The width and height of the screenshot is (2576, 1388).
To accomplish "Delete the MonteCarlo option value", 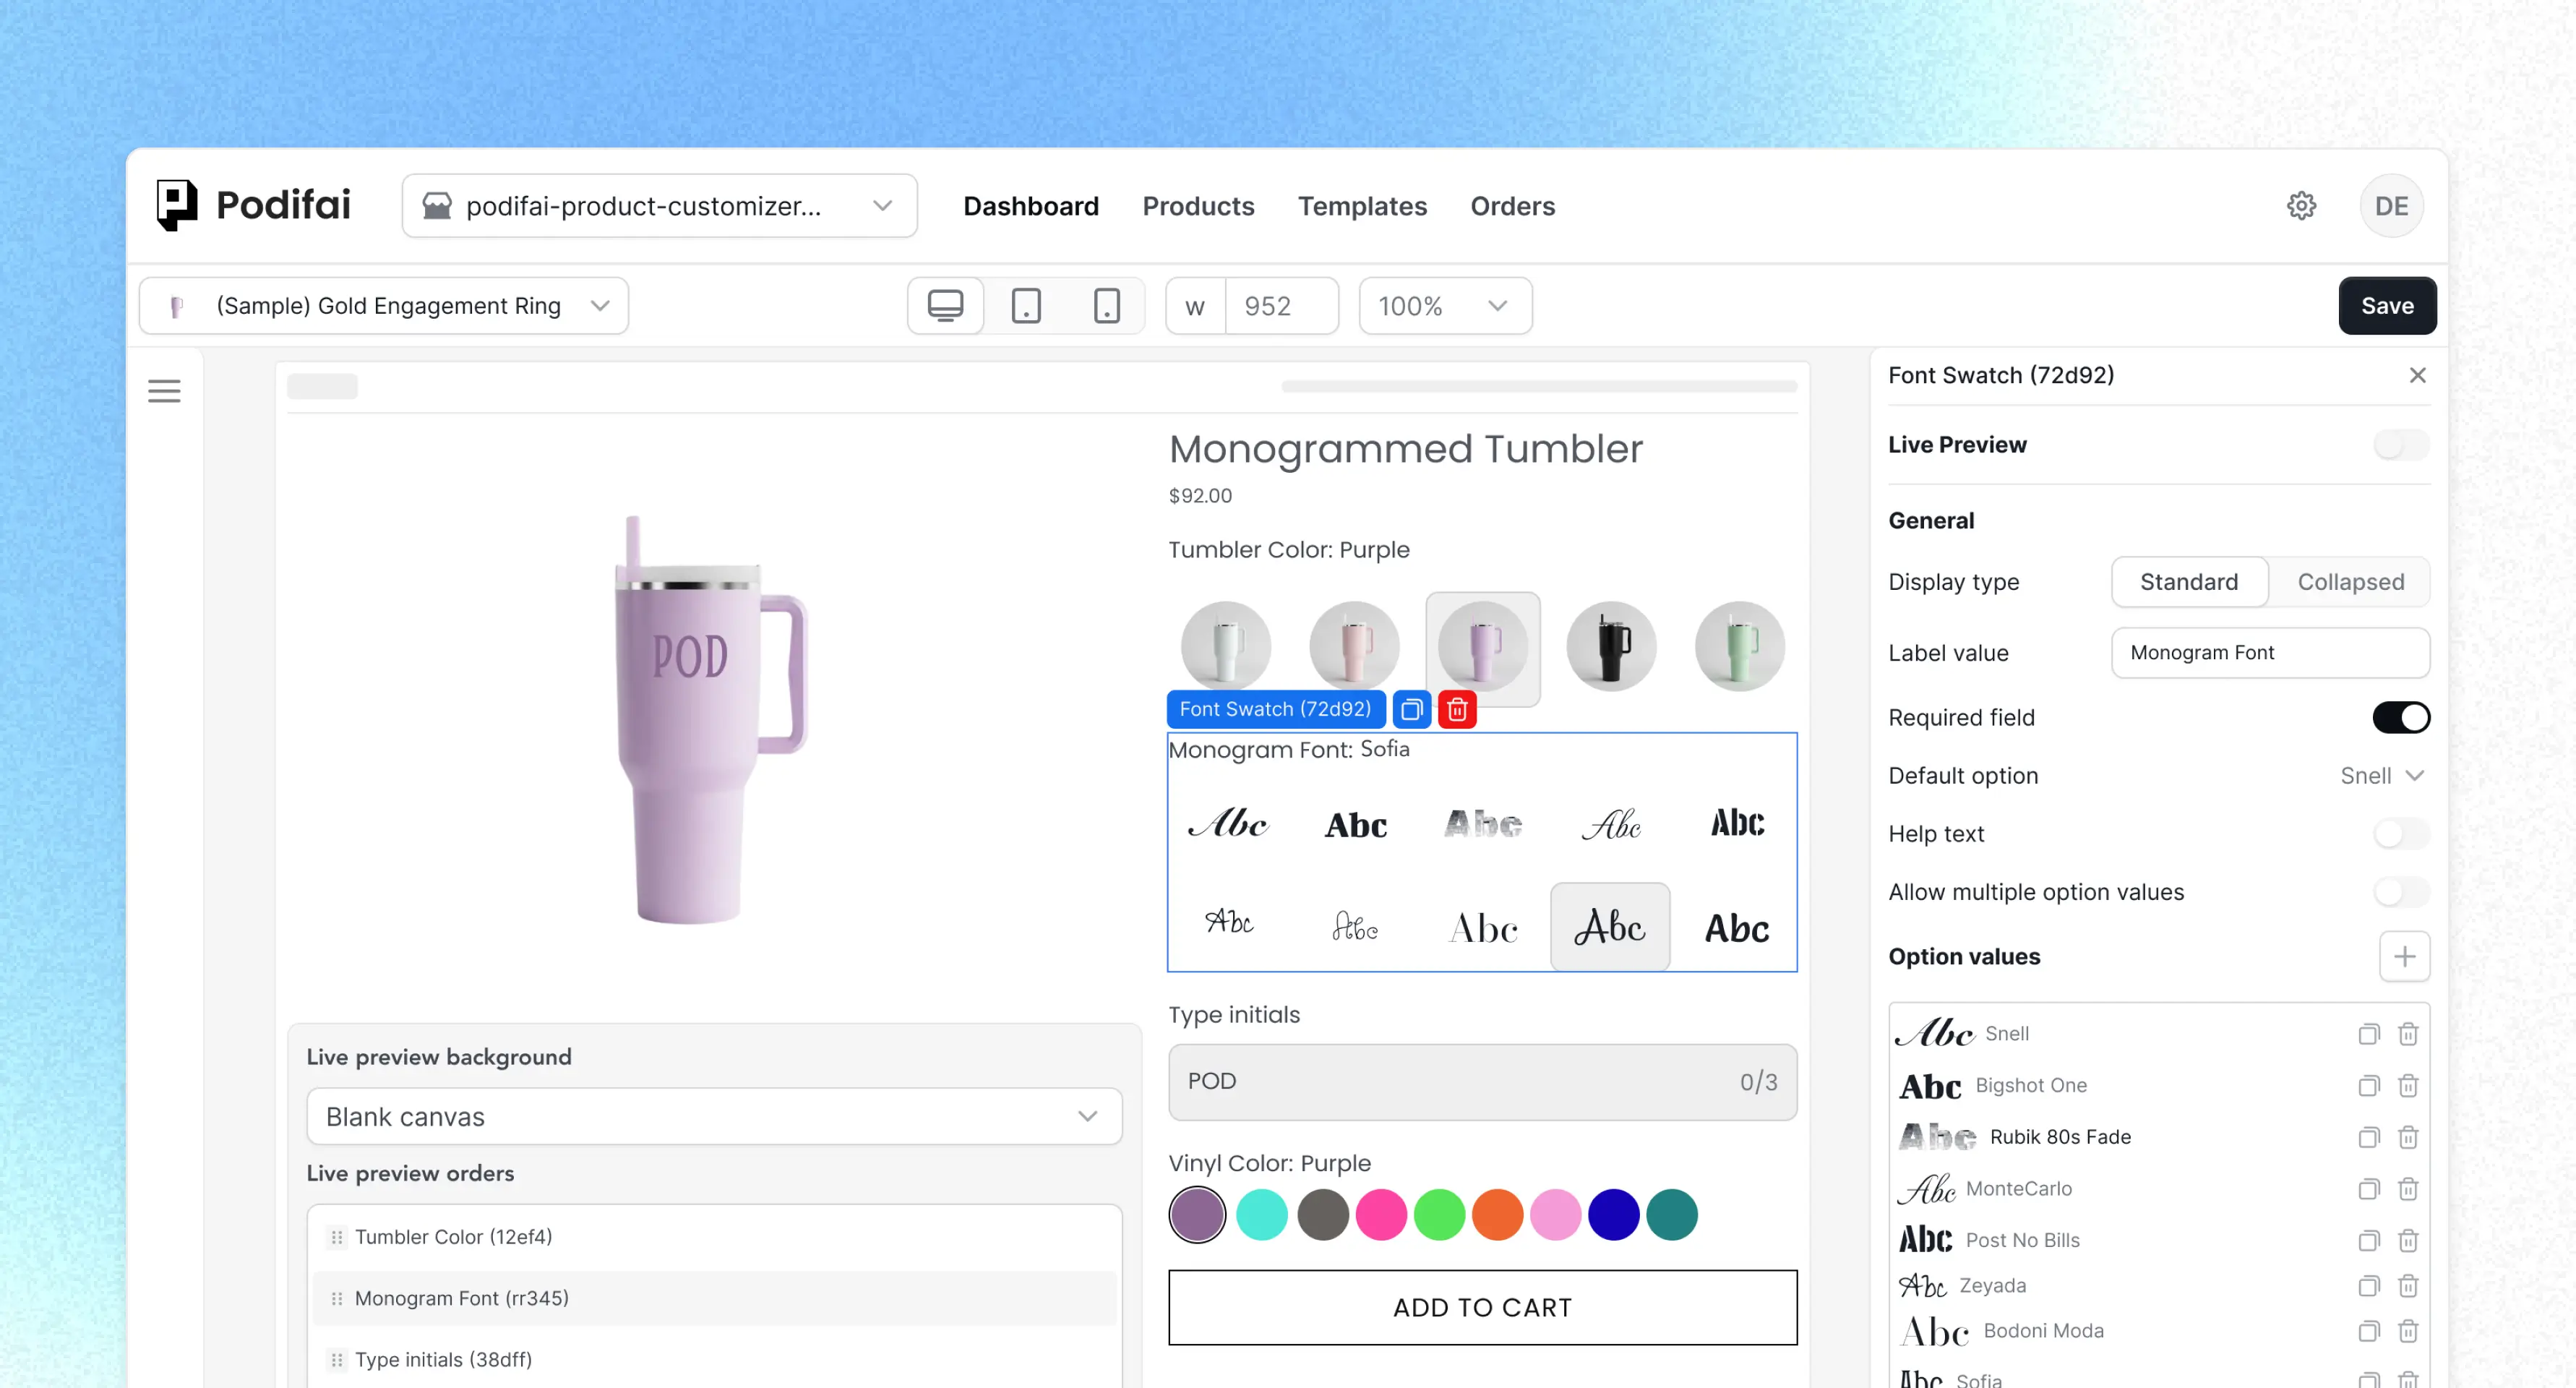I will [x=2408, y=1189].
